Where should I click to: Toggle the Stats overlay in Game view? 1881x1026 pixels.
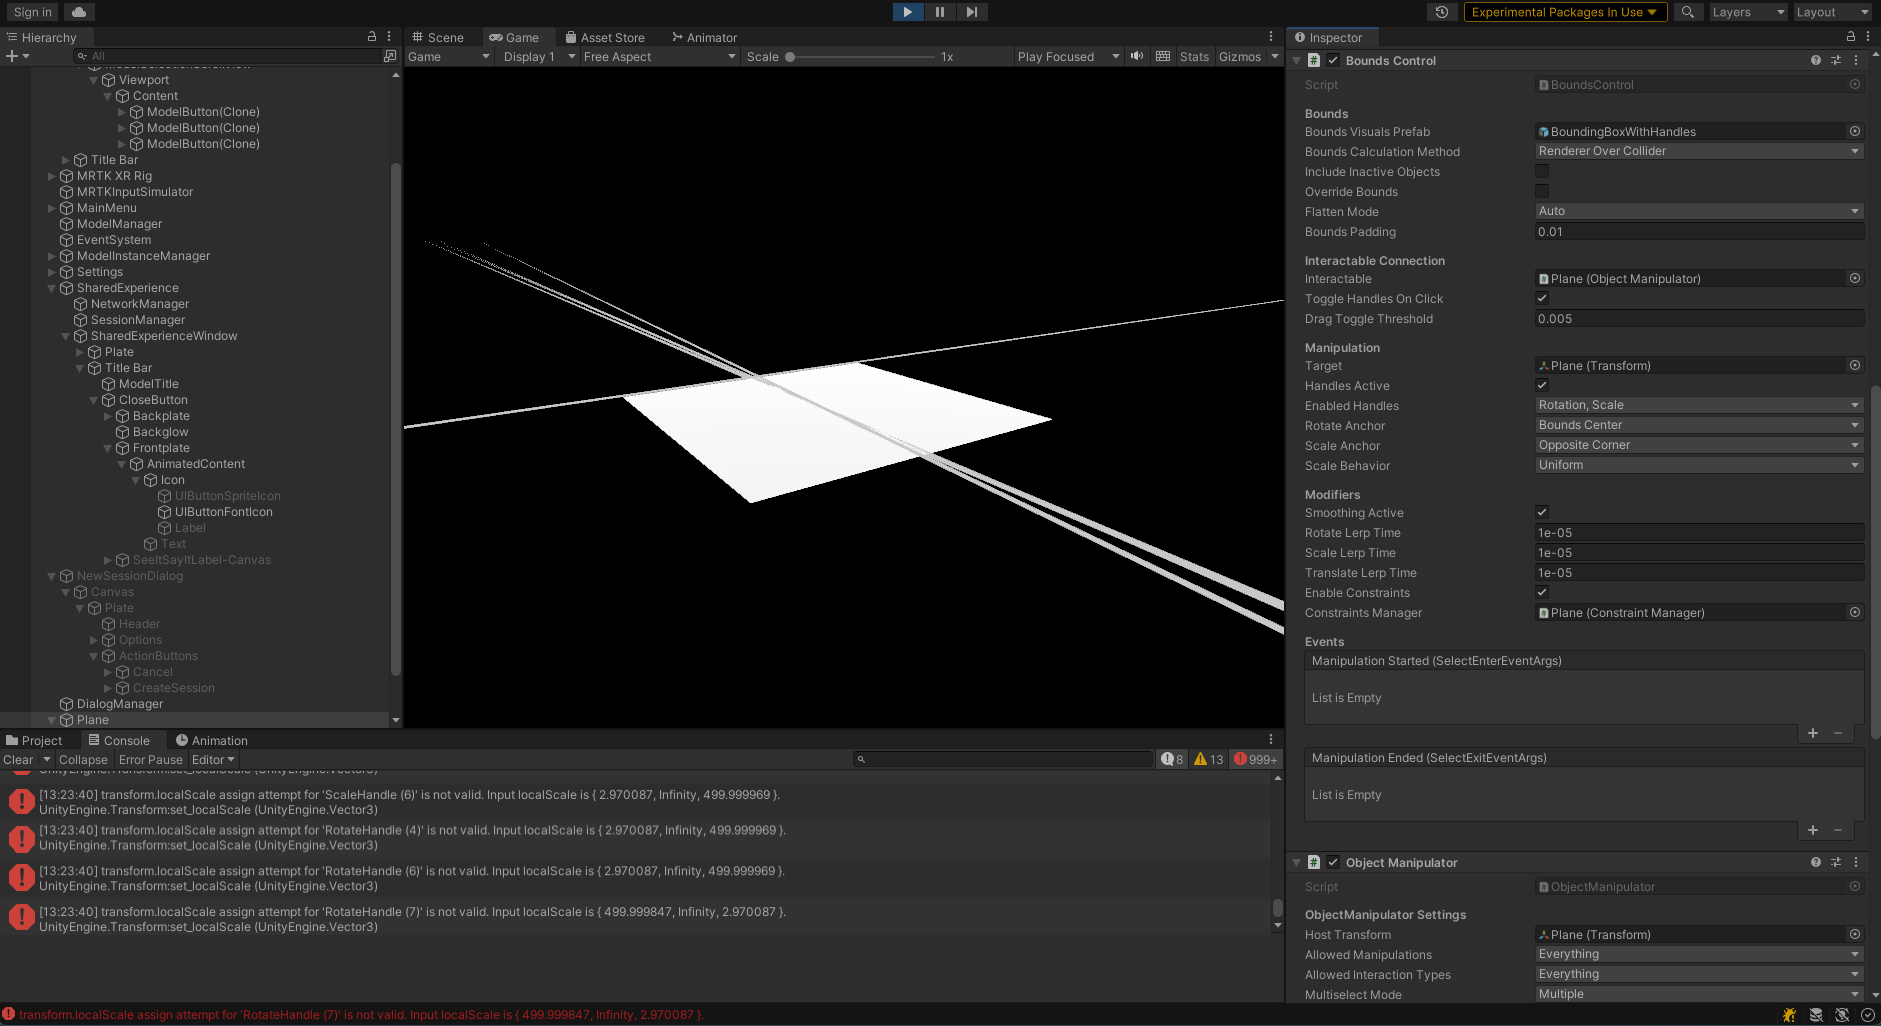1194,56
